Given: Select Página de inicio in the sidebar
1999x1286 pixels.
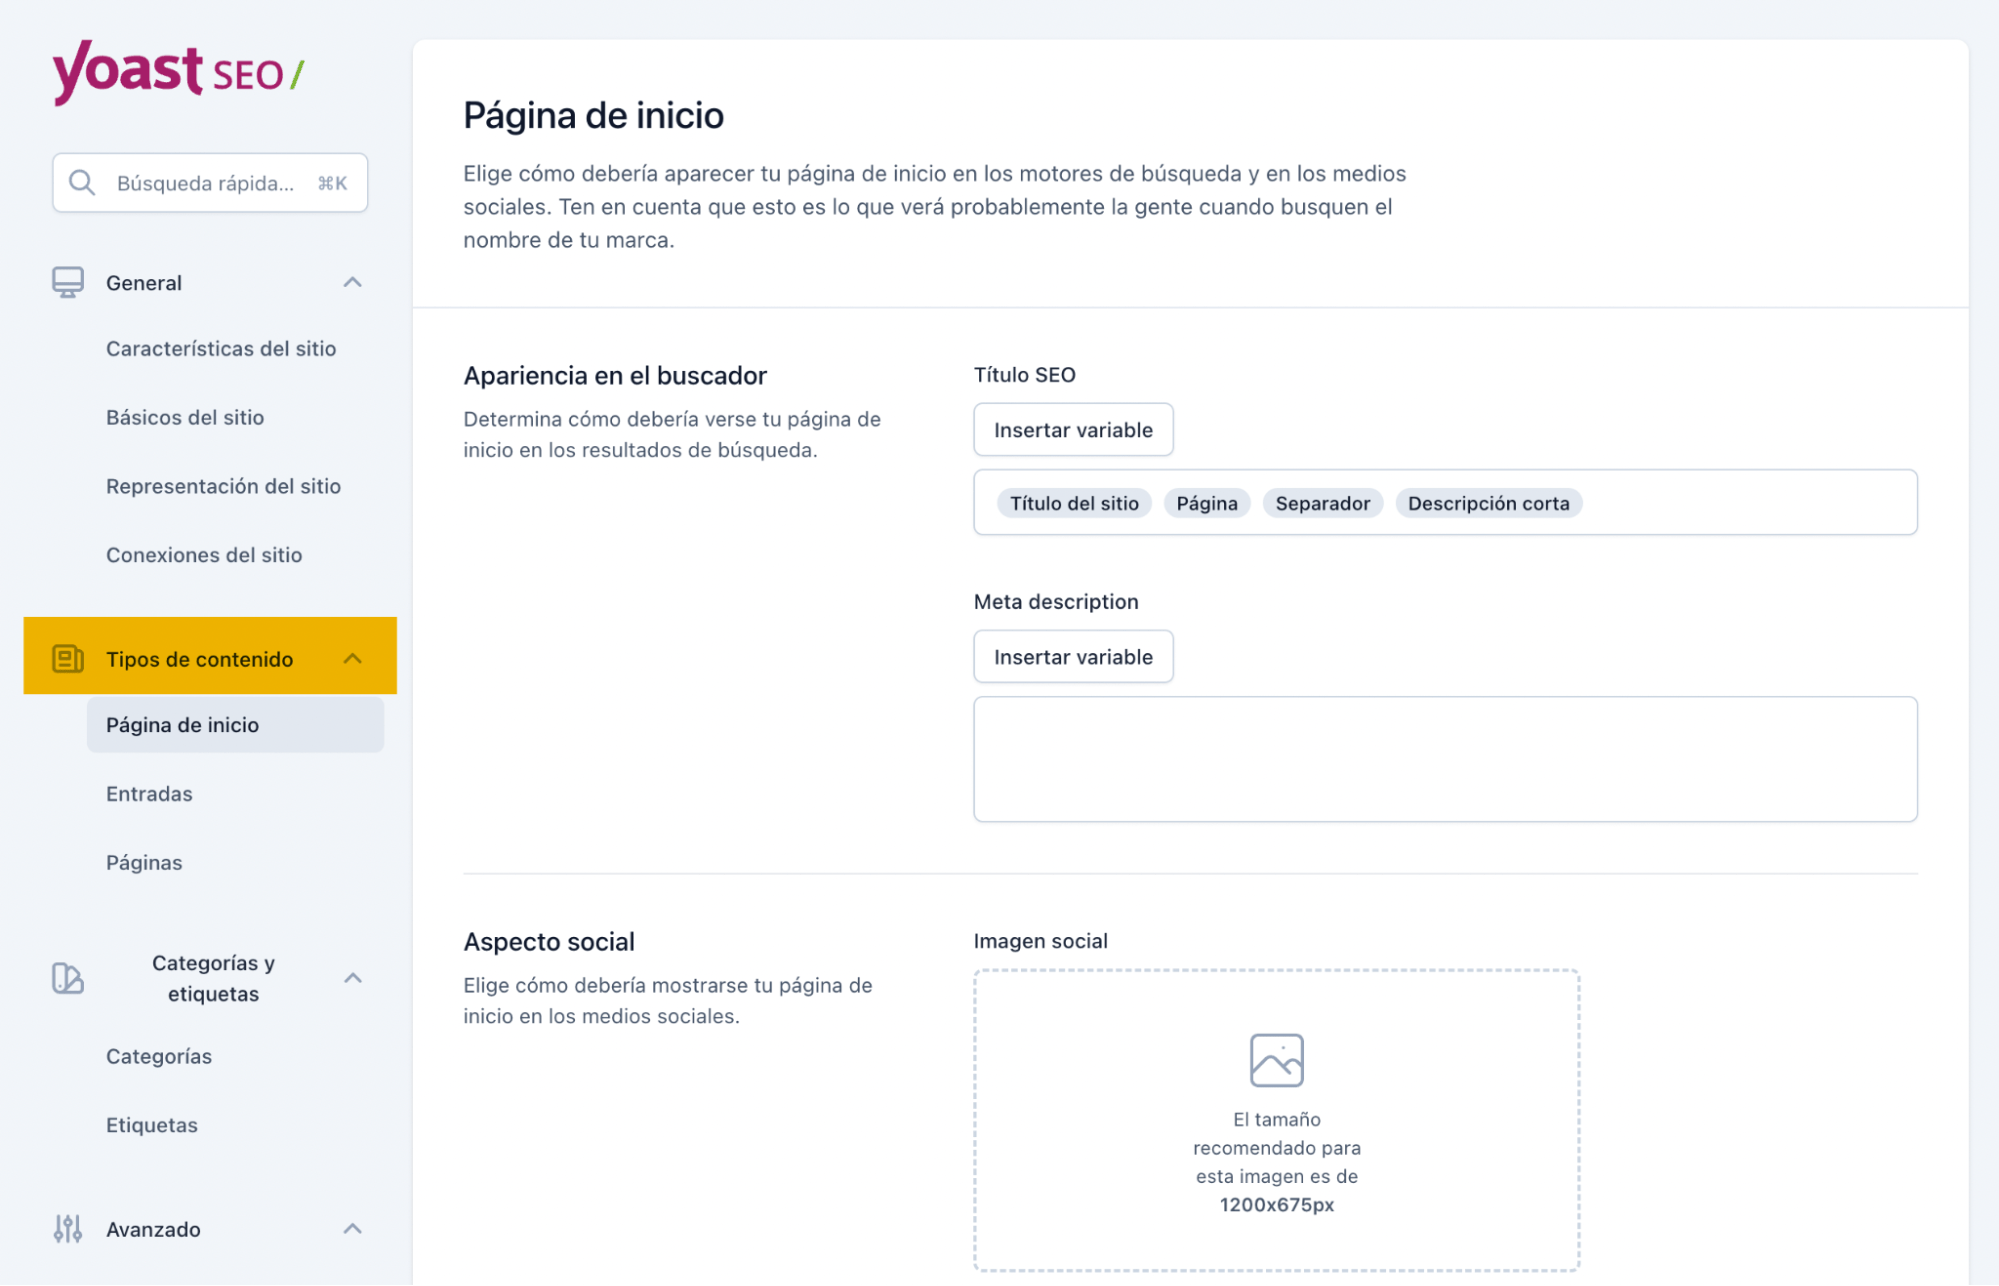Looking at the screenshot, I should point(182,724).
